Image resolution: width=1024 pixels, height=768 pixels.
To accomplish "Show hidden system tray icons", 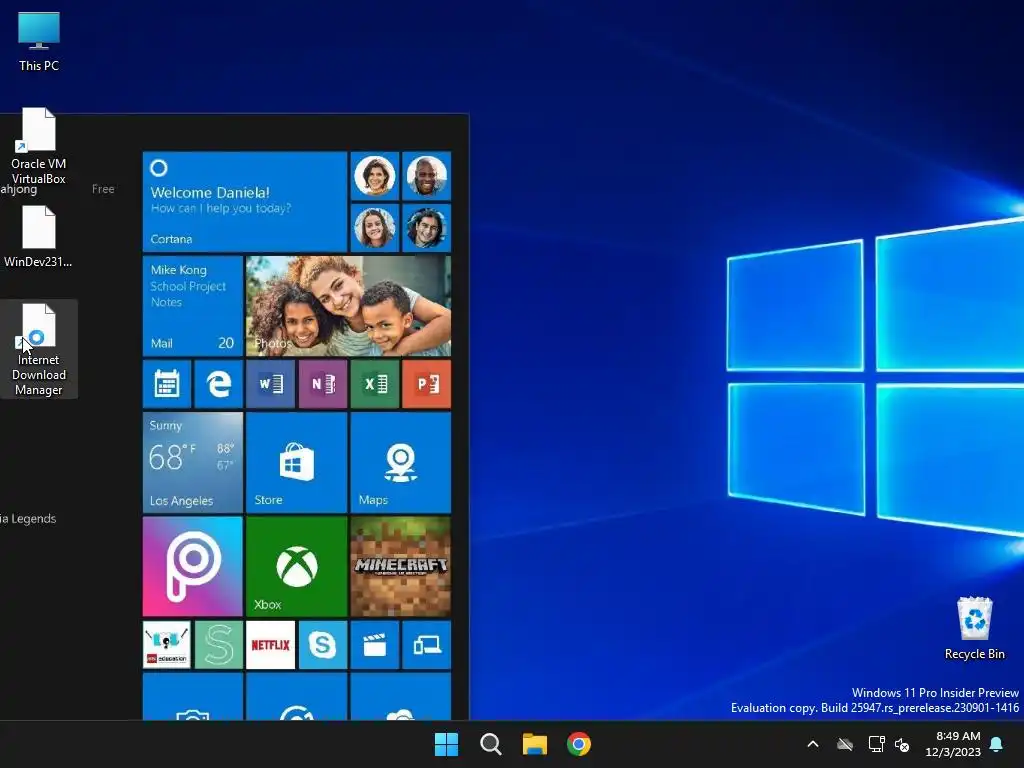I will point(813,744).
